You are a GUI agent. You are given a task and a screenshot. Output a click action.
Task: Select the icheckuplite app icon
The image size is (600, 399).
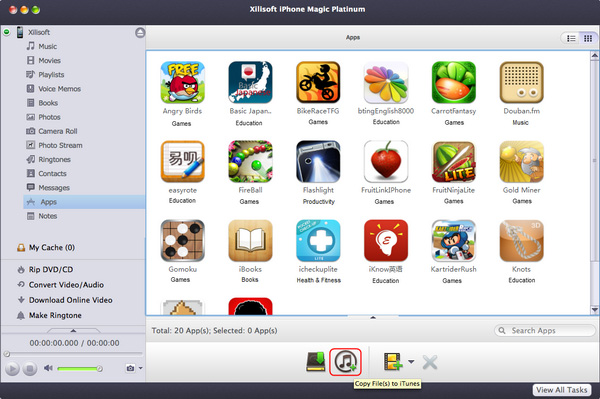[x=318, y=241]
